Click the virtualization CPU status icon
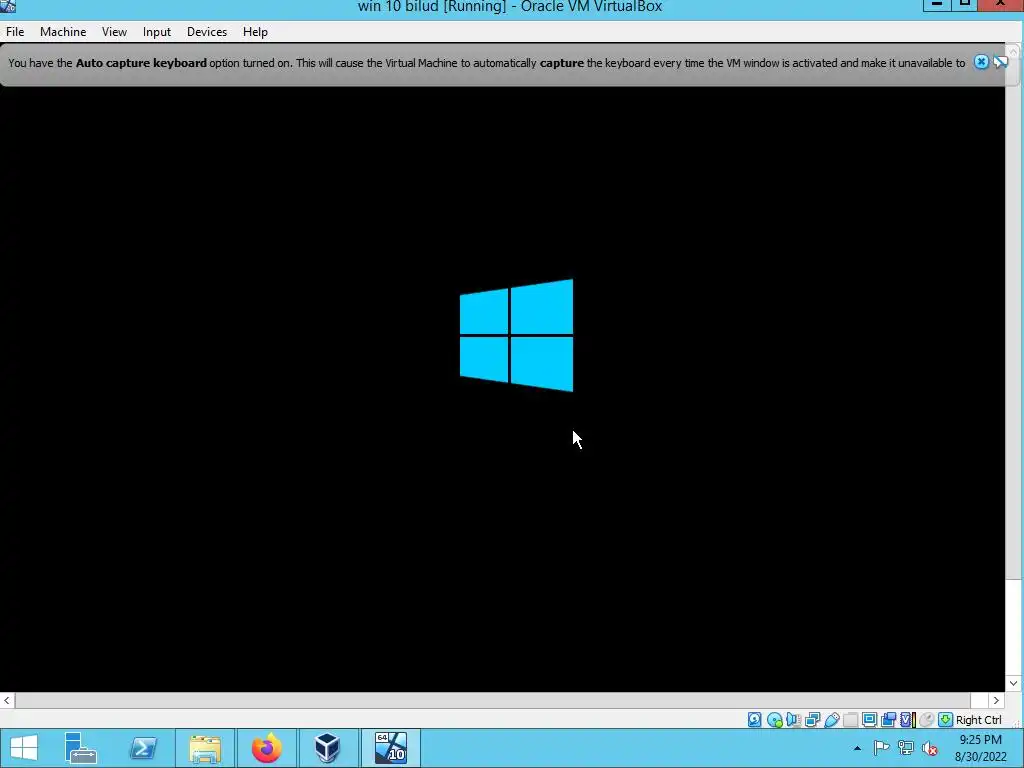This screenshot has height=768, width=1024. [908, 720]
